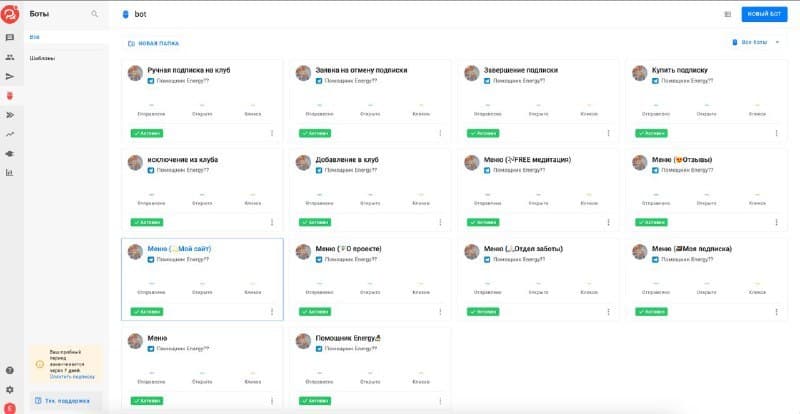Expand the Все боты filter dropdown
The width and height of the screenshot is (800, 414).
coord(756,42)
